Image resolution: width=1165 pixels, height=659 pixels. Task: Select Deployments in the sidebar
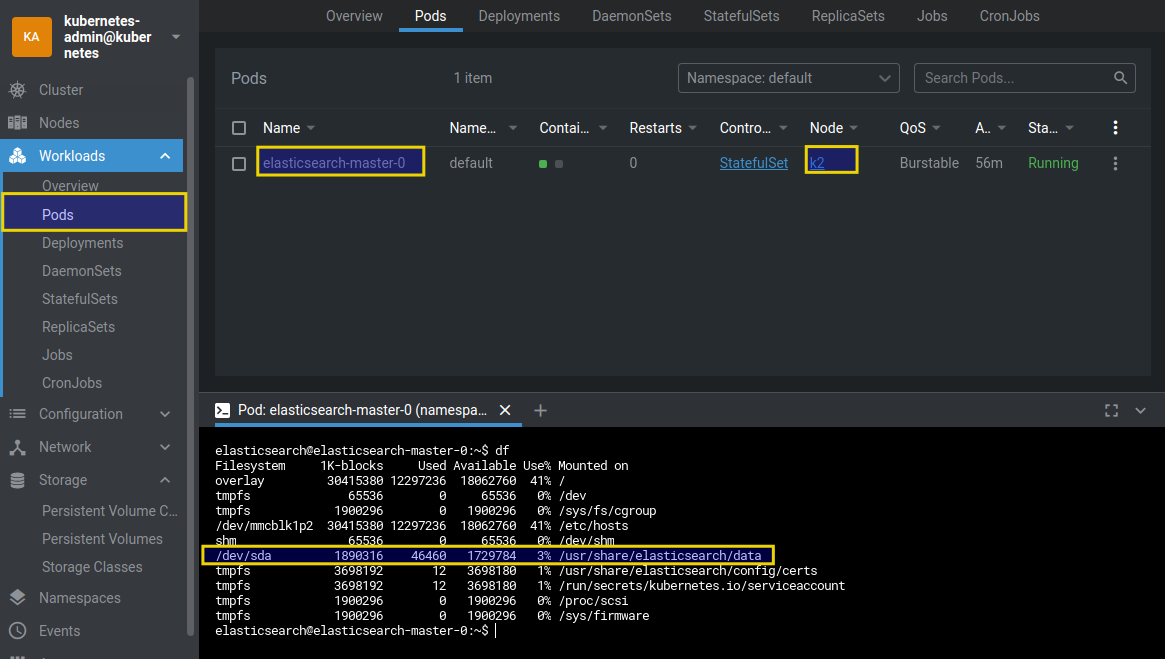click(x=82, y=243)
